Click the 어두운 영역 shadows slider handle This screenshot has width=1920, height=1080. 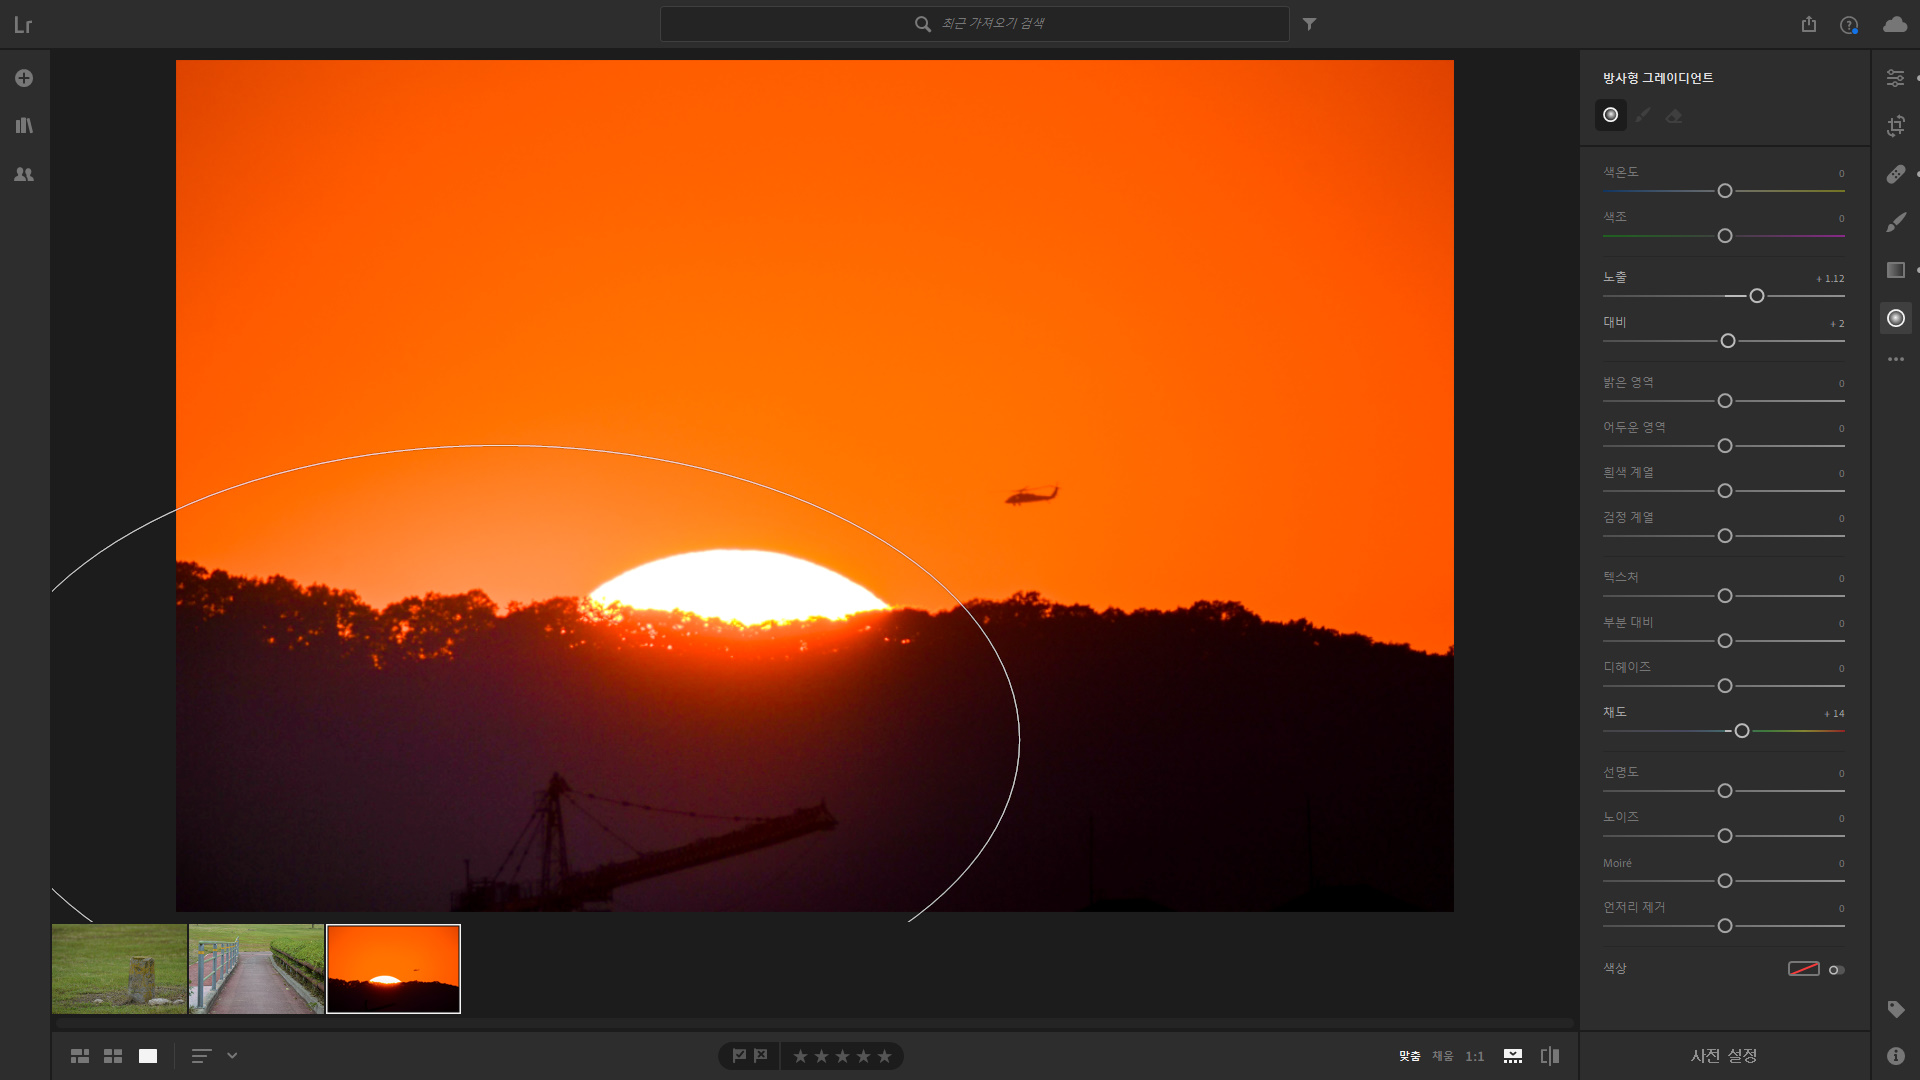pos(1725,446)
